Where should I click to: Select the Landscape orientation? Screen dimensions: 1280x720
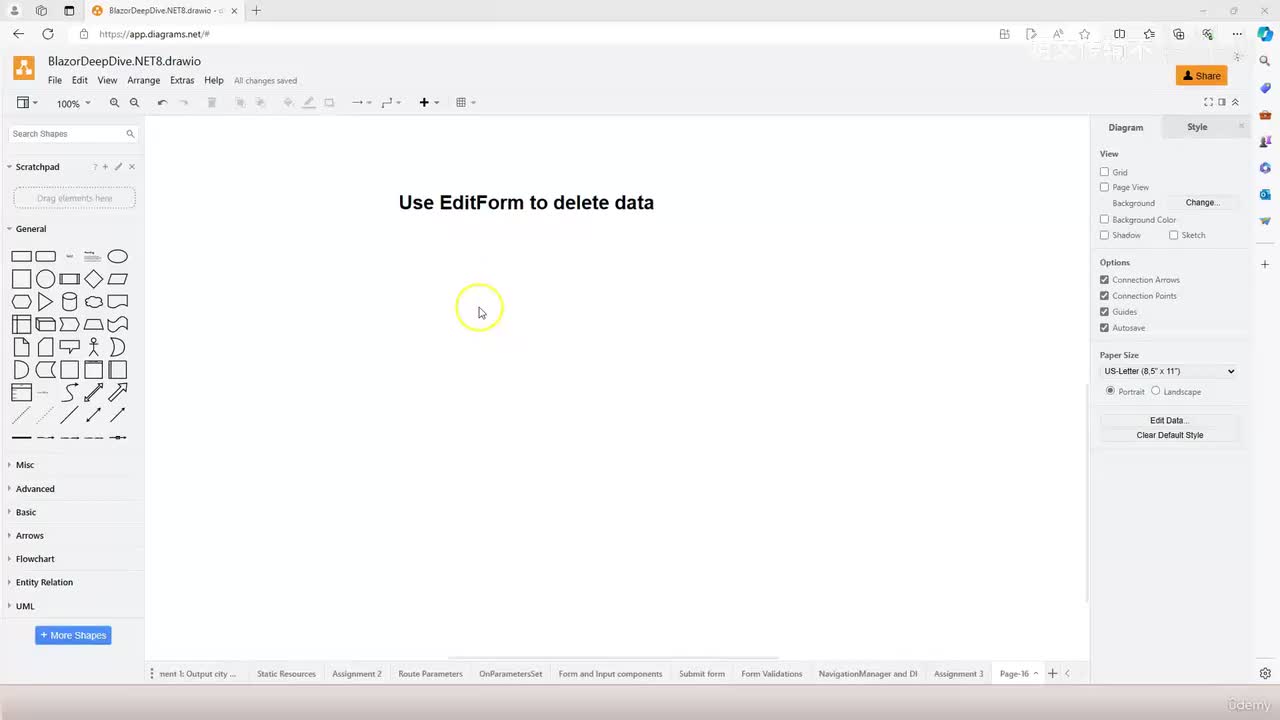click(x=1155, y=391)
